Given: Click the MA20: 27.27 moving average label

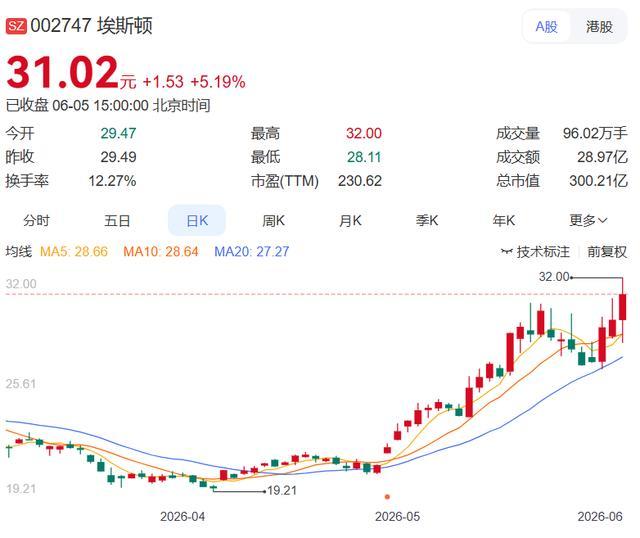Looking at the screenshot, I should pos(252,251).
